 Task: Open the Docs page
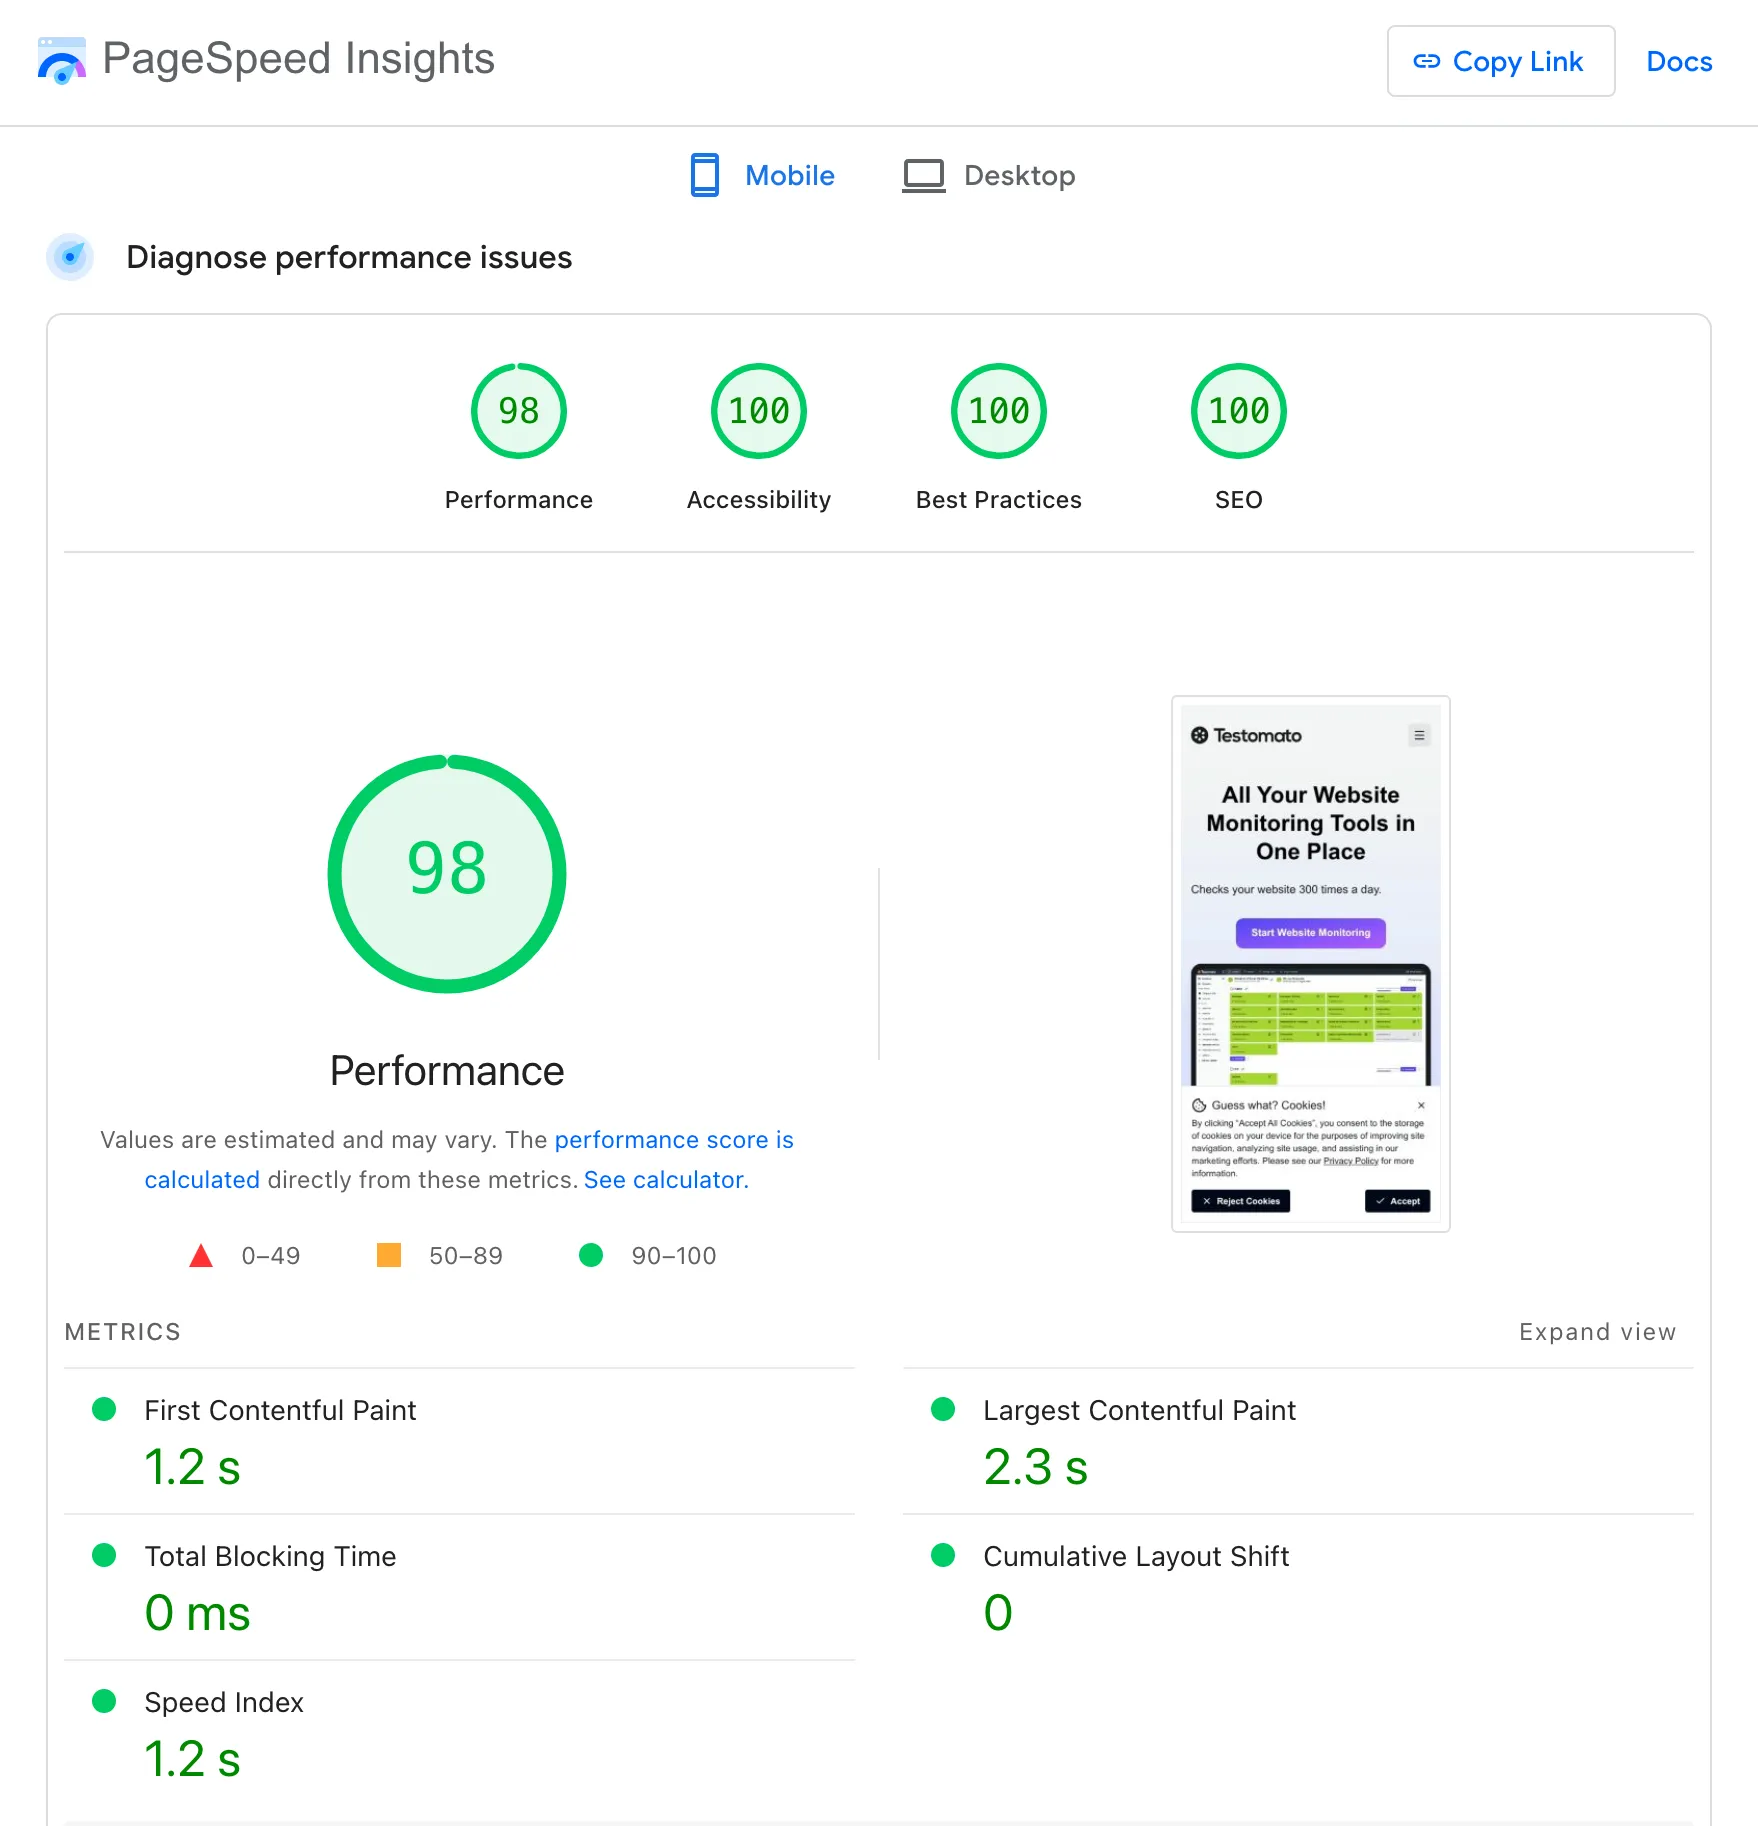(1678, 61)
